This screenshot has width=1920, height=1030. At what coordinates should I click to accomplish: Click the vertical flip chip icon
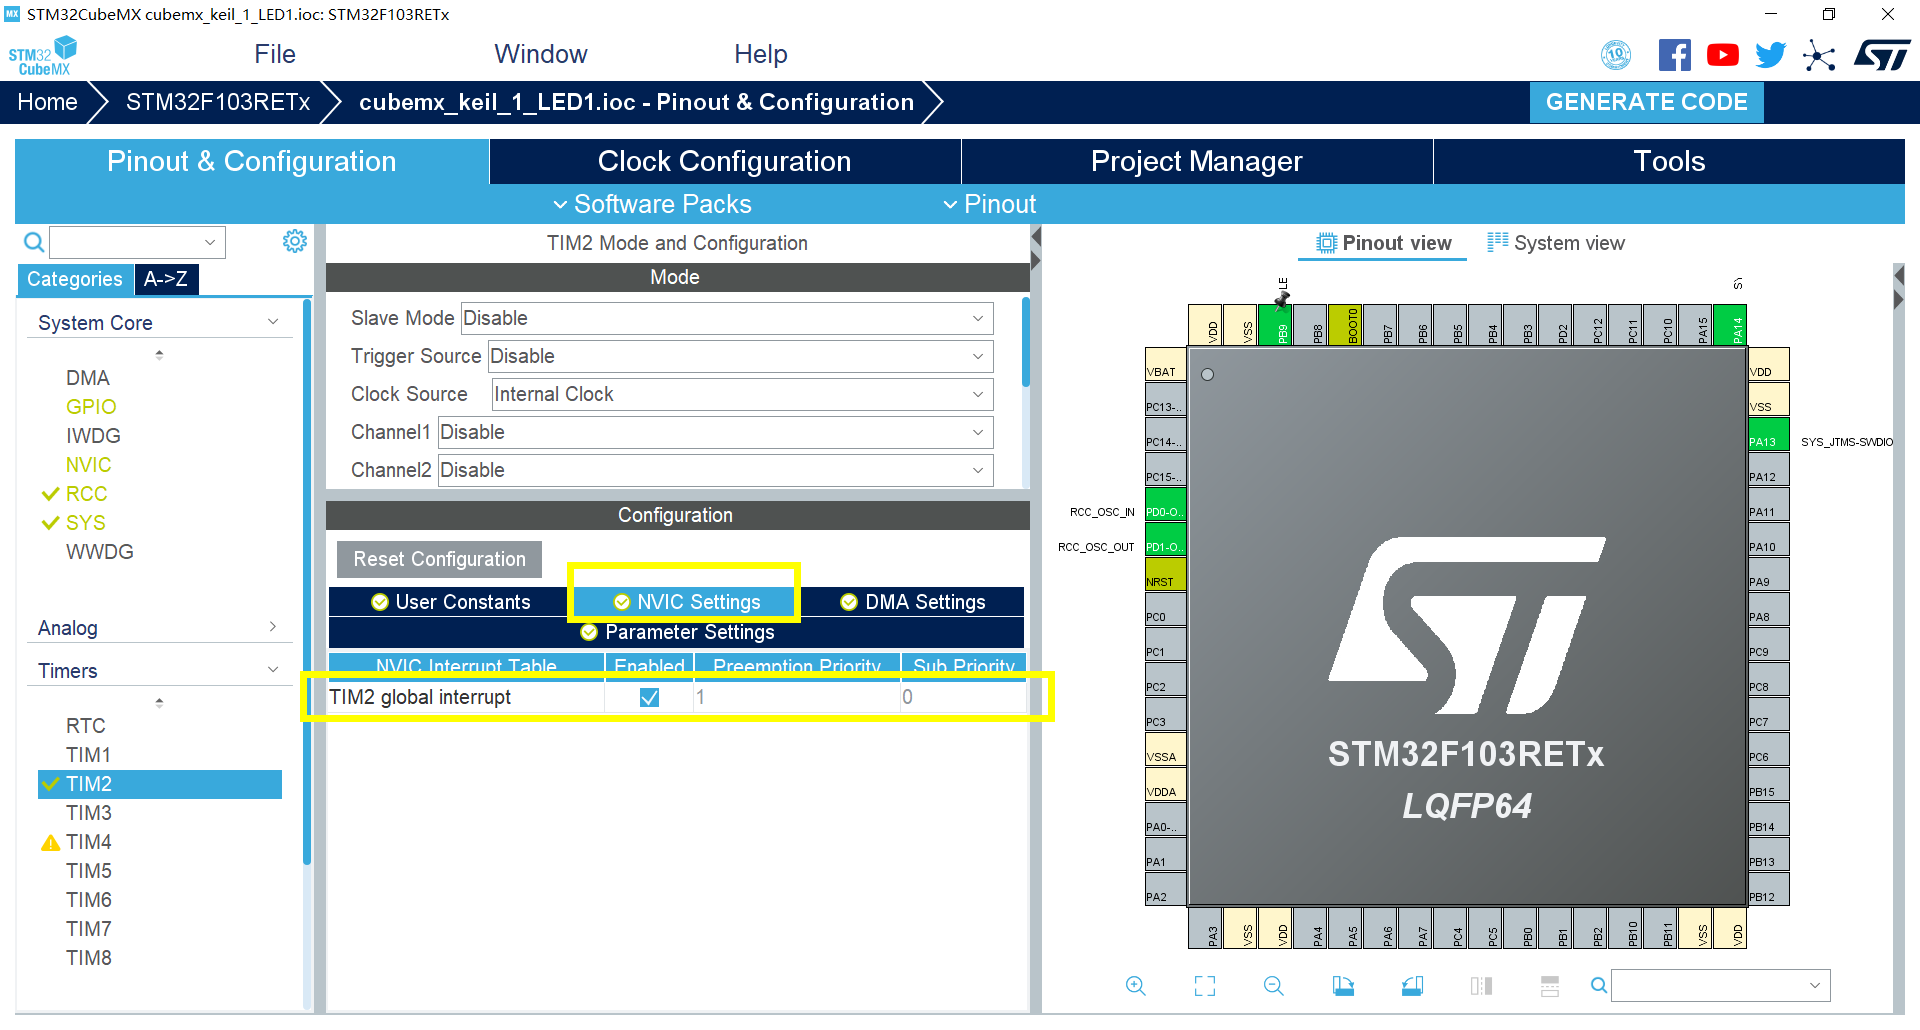pos(1481,986)
